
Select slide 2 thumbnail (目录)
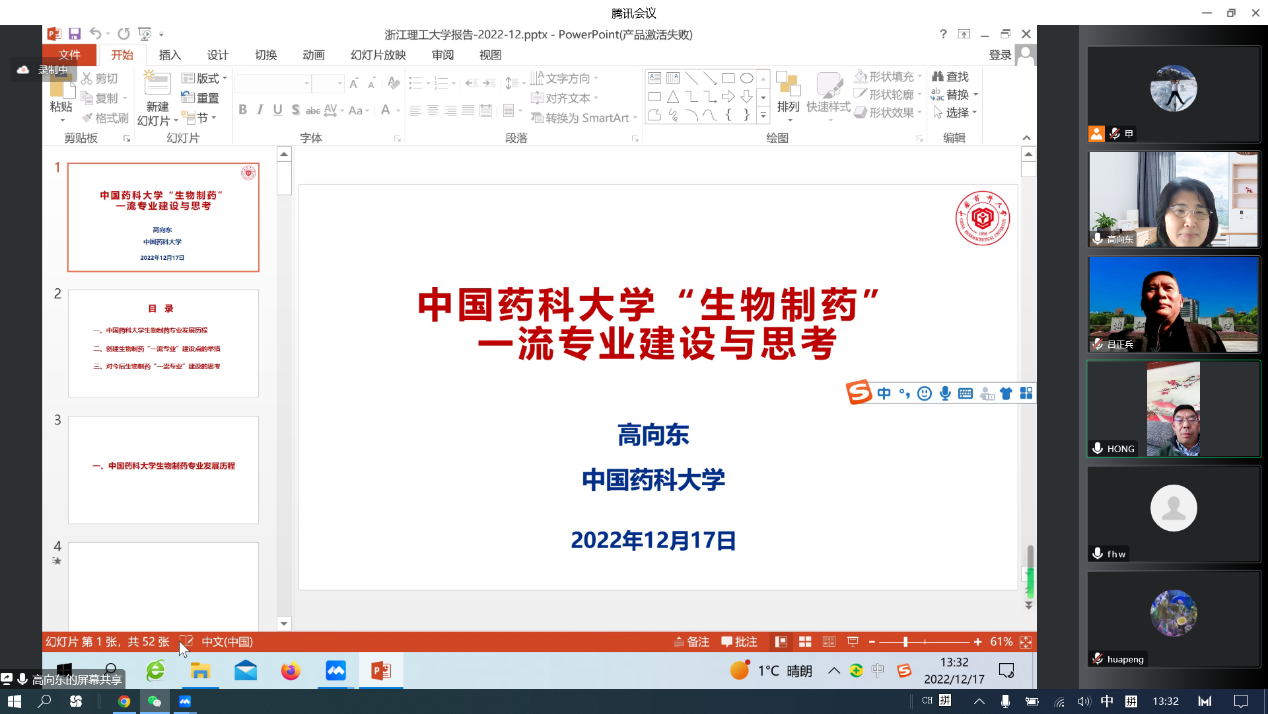(x=163, y=343)
